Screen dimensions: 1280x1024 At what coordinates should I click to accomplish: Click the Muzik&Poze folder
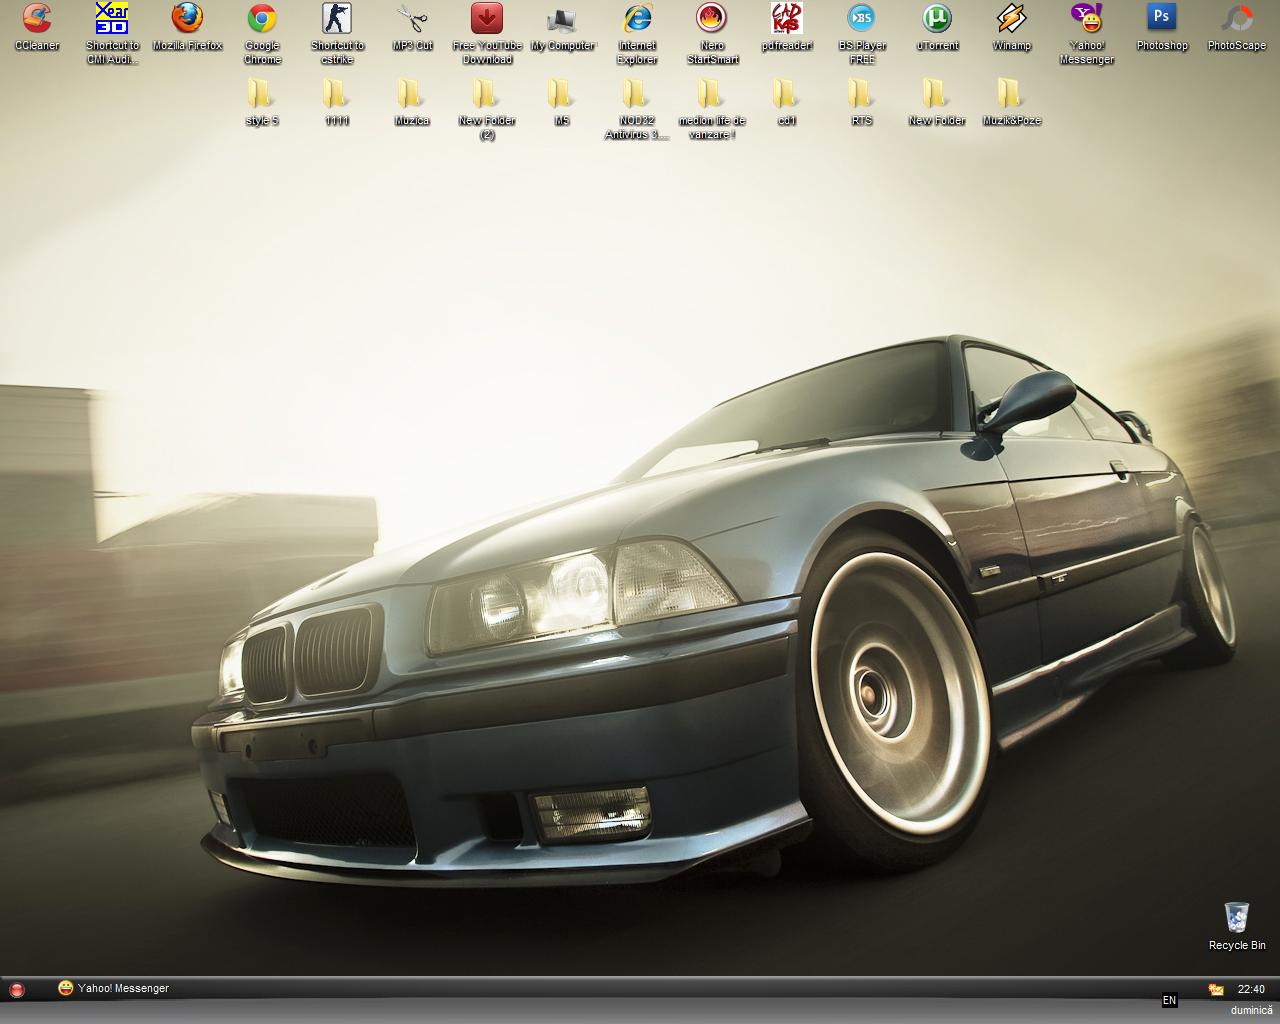click(1011, 95)
